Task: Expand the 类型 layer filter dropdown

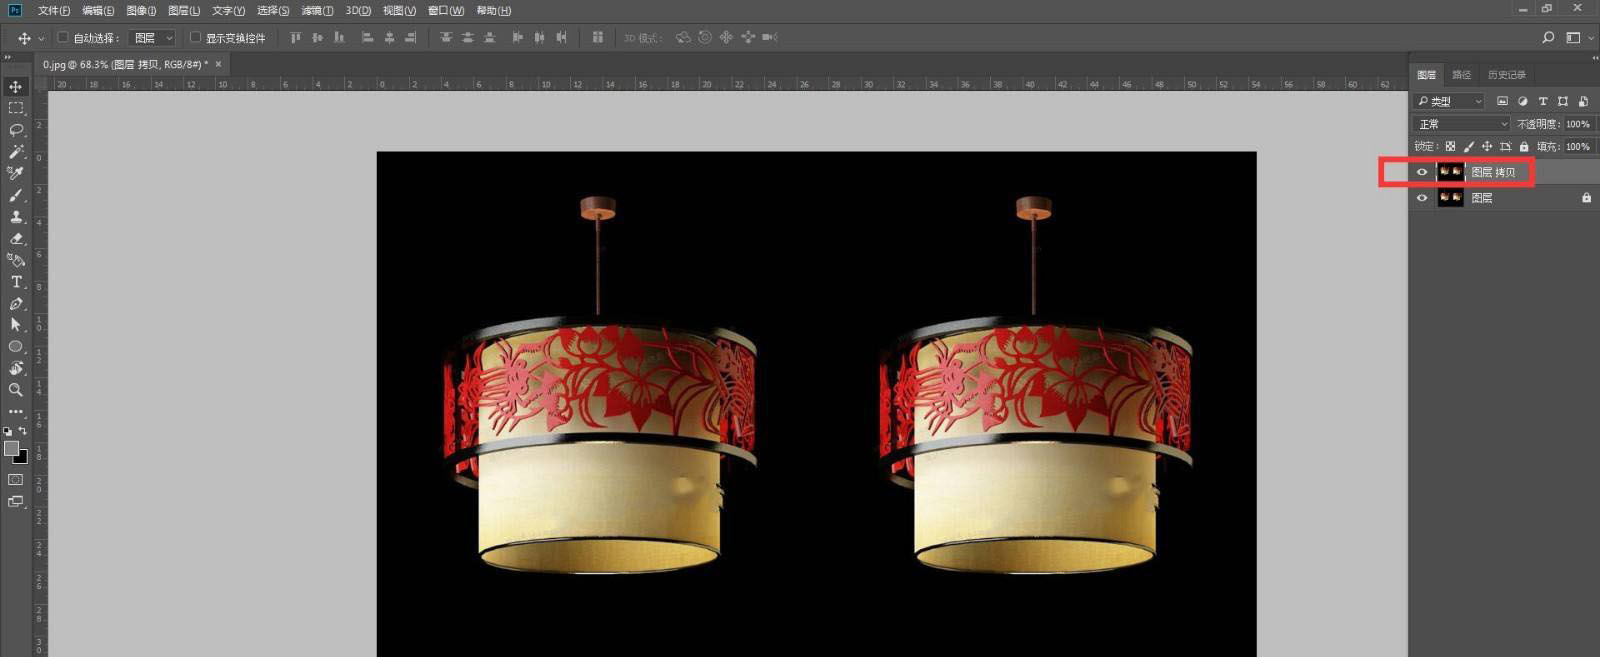Action: click(x=1450, y=102)
